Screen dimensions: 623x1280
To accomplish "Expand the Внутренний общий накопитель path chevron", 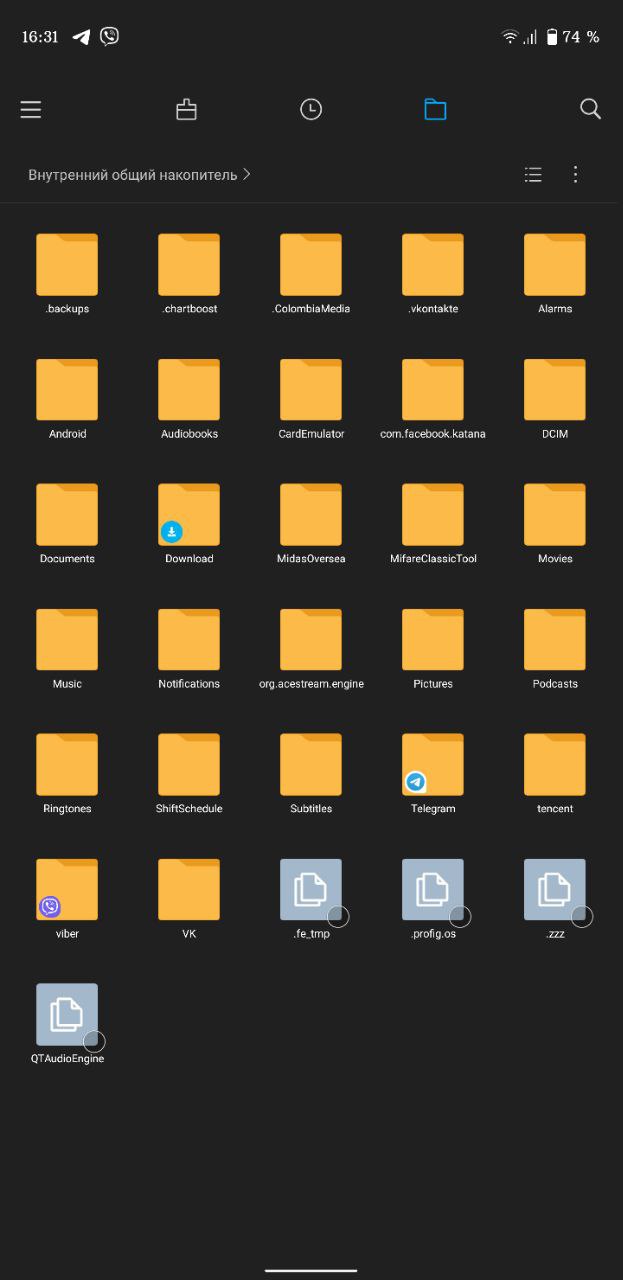I will pyautogui.click(x=247, y=174).
